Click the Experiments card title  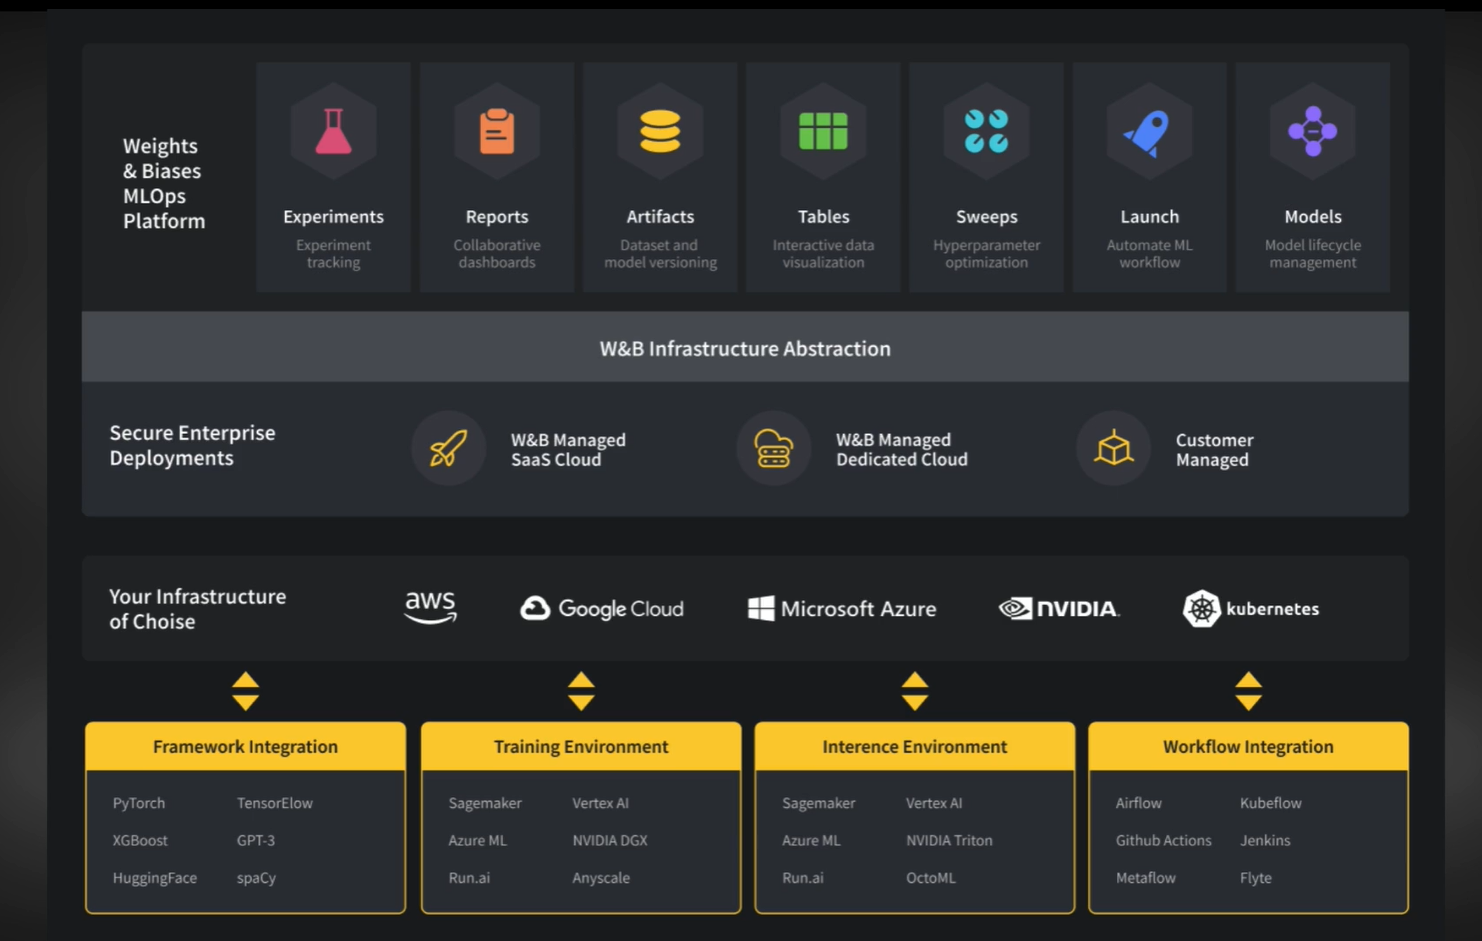(x=333, y=217)
